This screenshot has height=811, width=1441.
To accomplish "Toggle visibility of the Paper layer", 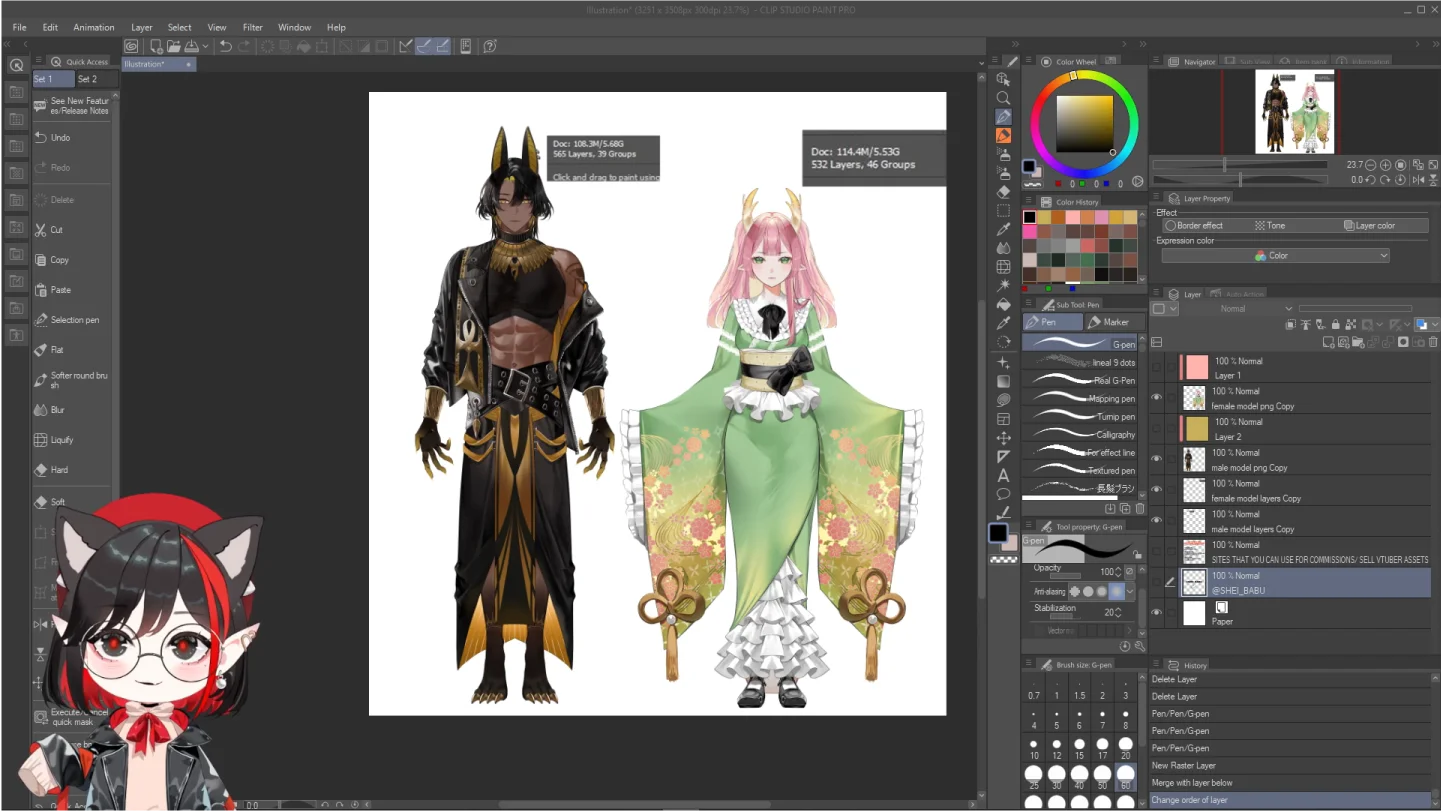I will pos(1157,613).
